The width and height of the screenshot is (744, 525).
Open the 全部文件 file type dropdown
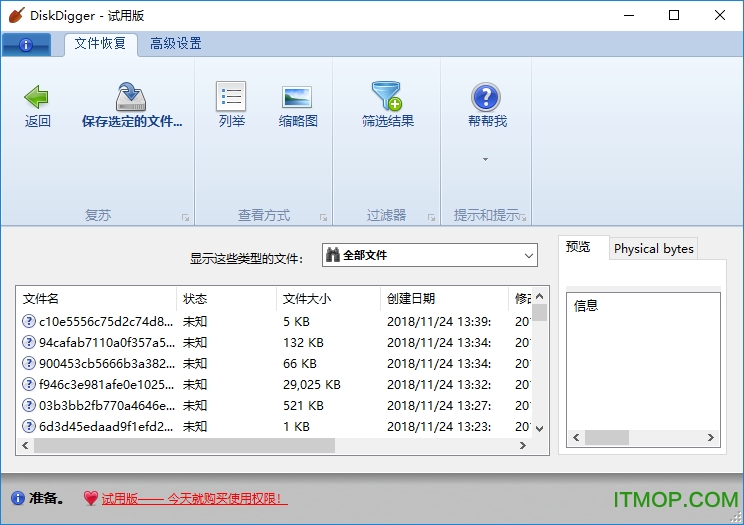pos(429,255)
